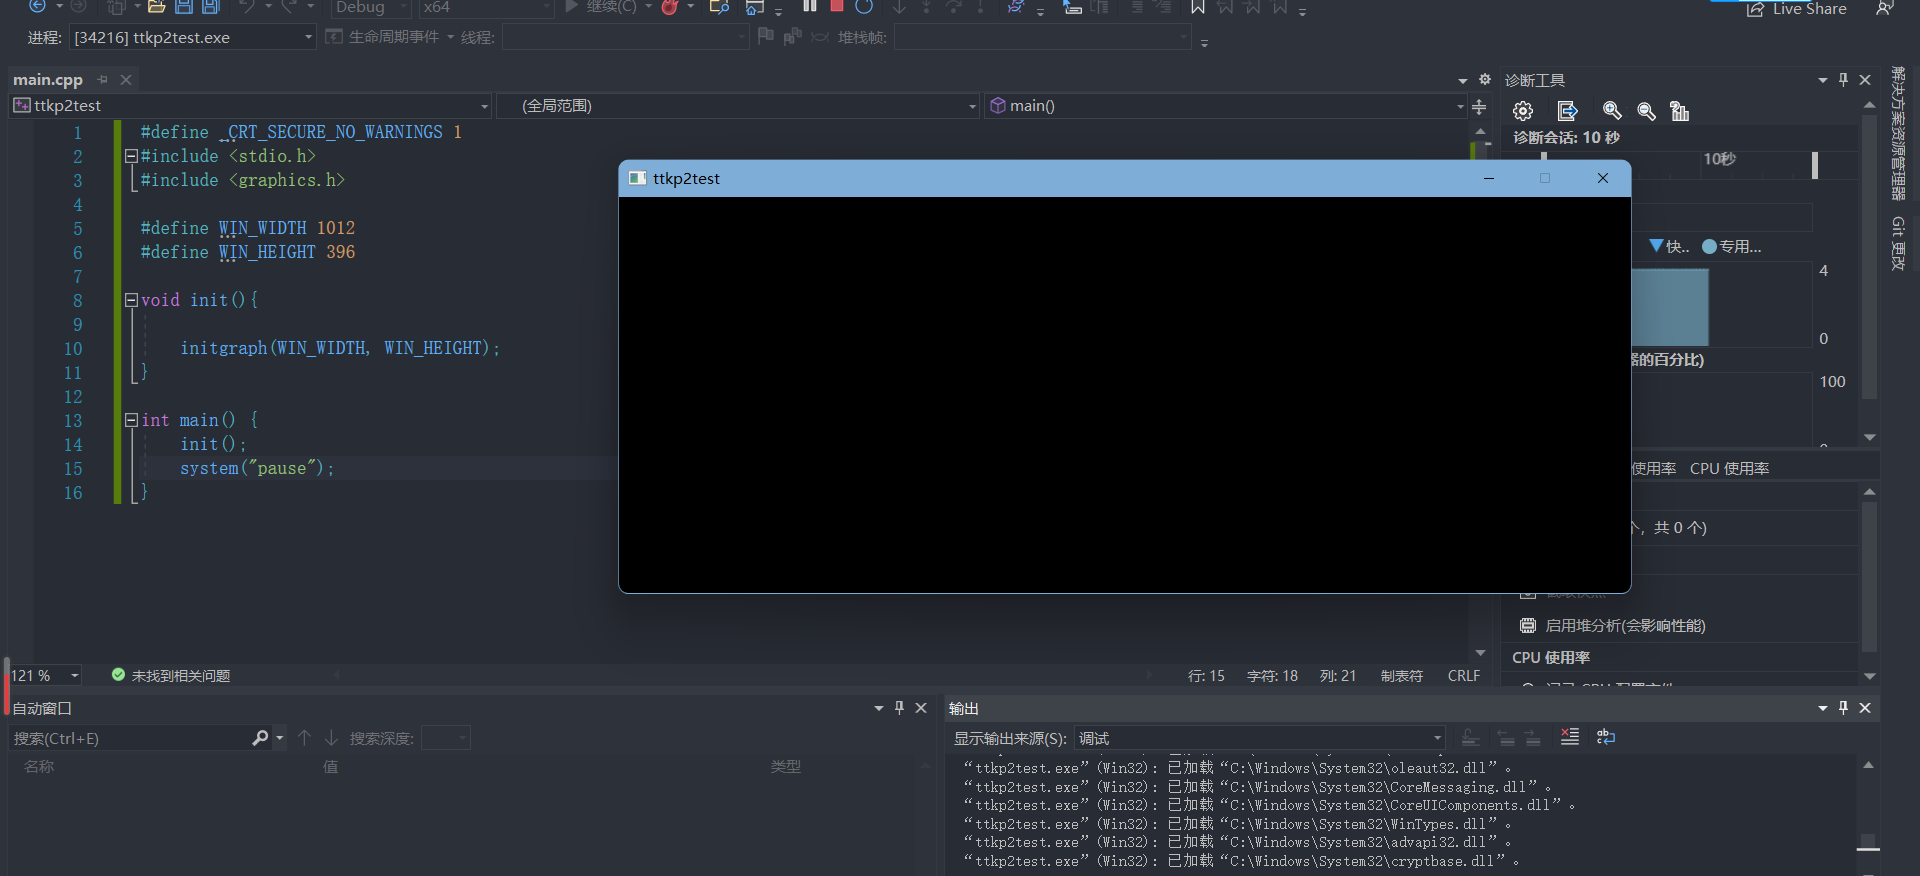Click the CRLF line ending indicator

tap(1464, 676)
